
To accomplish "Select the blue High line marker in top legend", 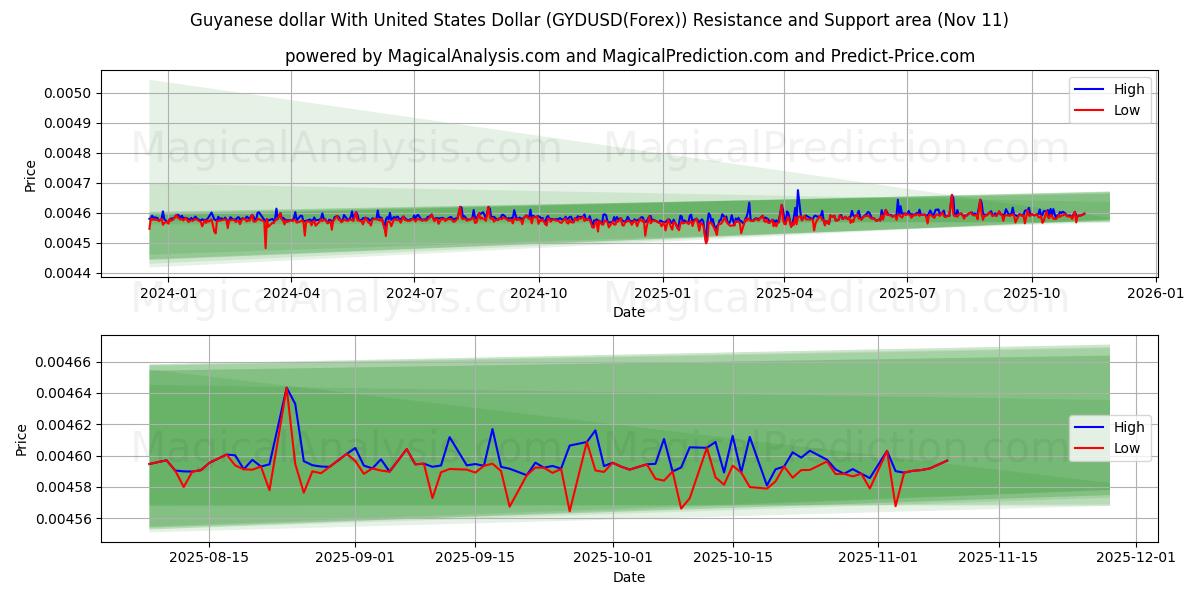I will 1096,88.
